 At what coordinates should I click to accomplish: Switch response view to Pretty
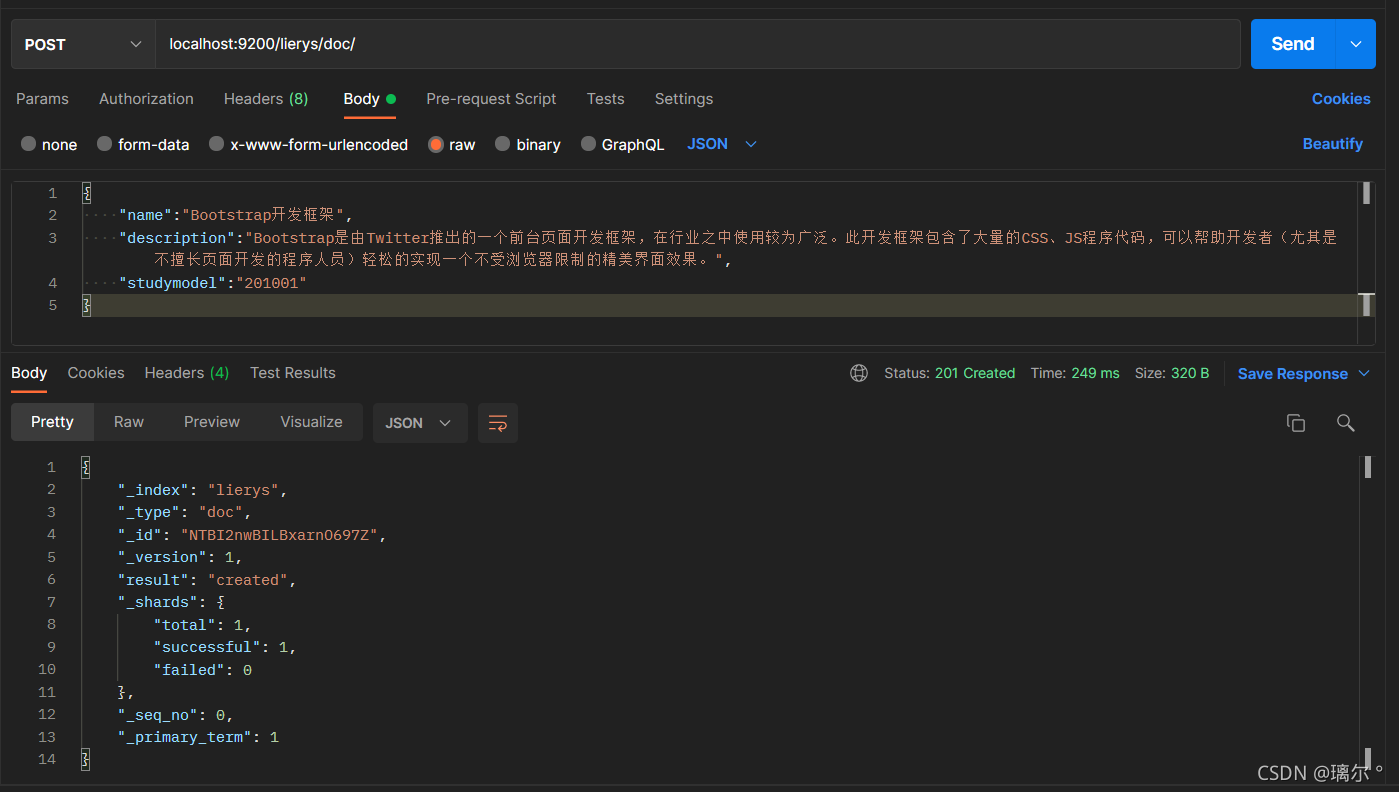coord(52,422)
